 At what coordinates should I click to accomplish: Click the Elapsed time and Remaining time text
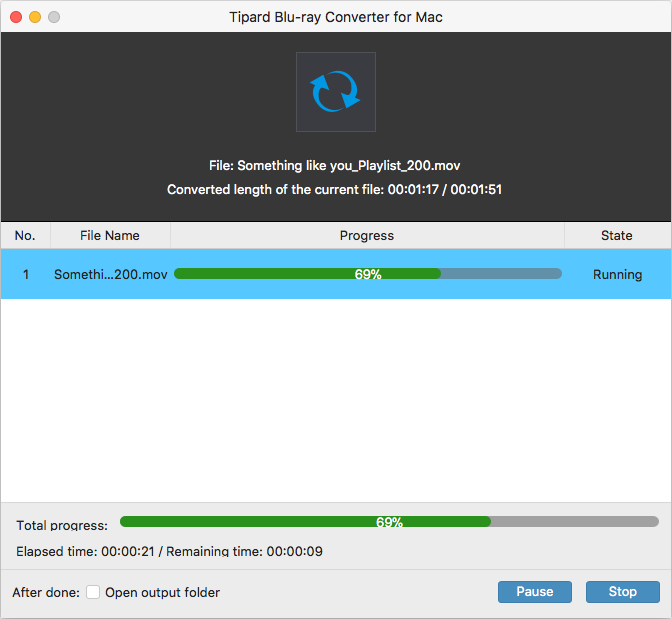(x=170, y=551)
